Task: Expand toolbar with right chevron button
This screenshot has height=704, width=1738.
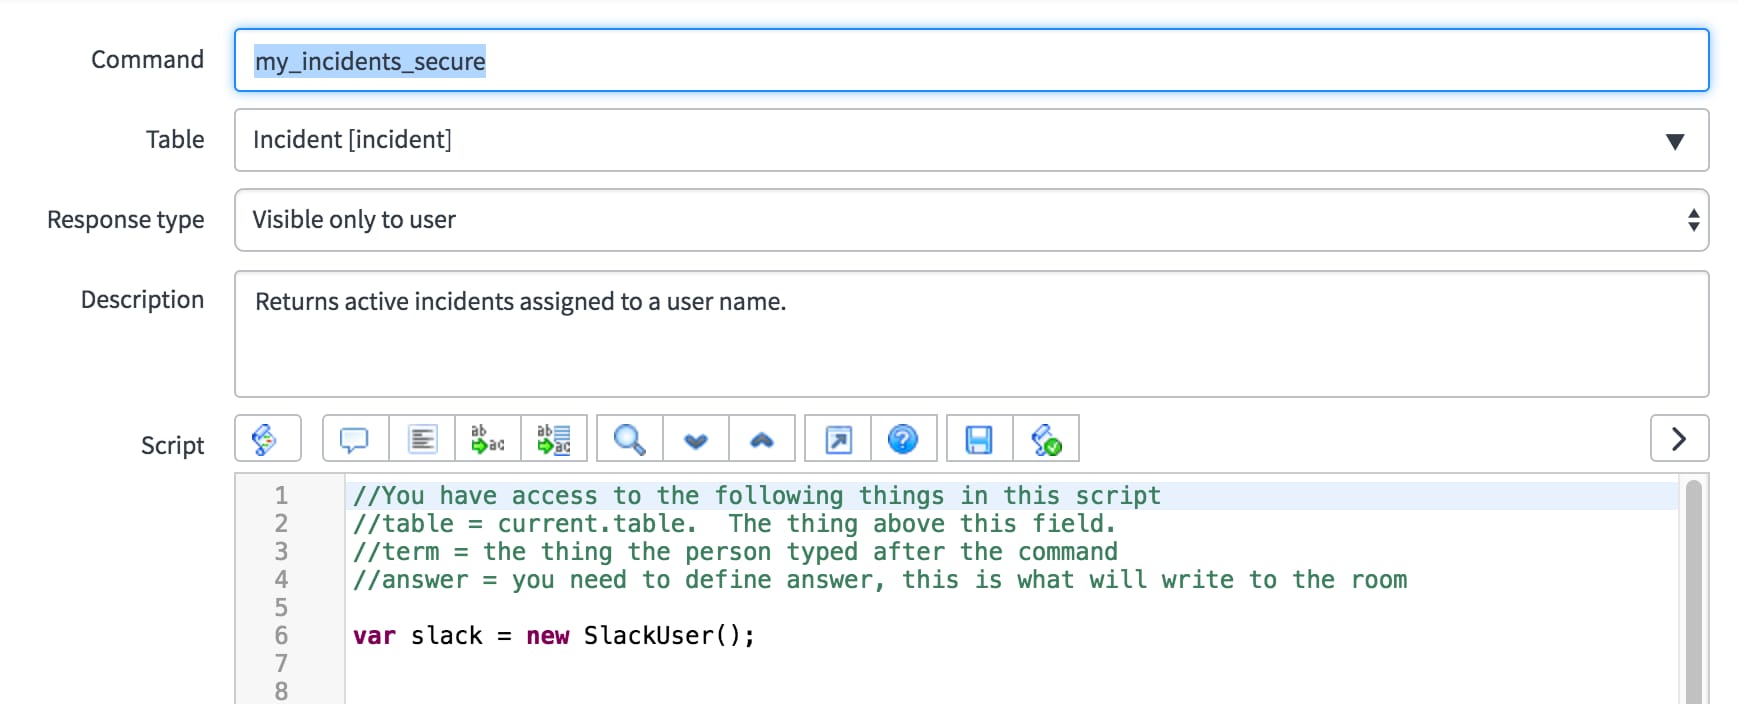Action: (x=1679, y=438)
